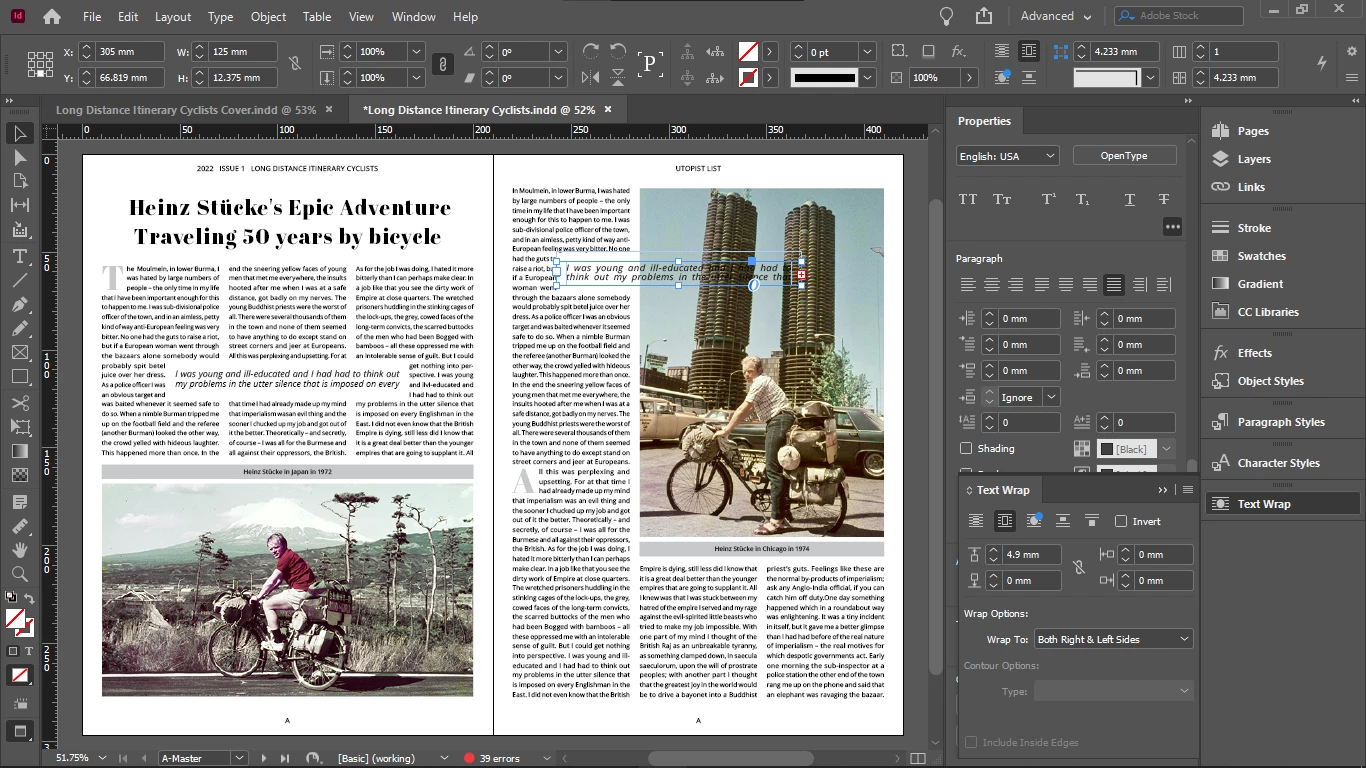The width and height of the screenshot is (1366, 768).
Task: Pick the Zoom tool magnifier
Action: pos(20,574)
